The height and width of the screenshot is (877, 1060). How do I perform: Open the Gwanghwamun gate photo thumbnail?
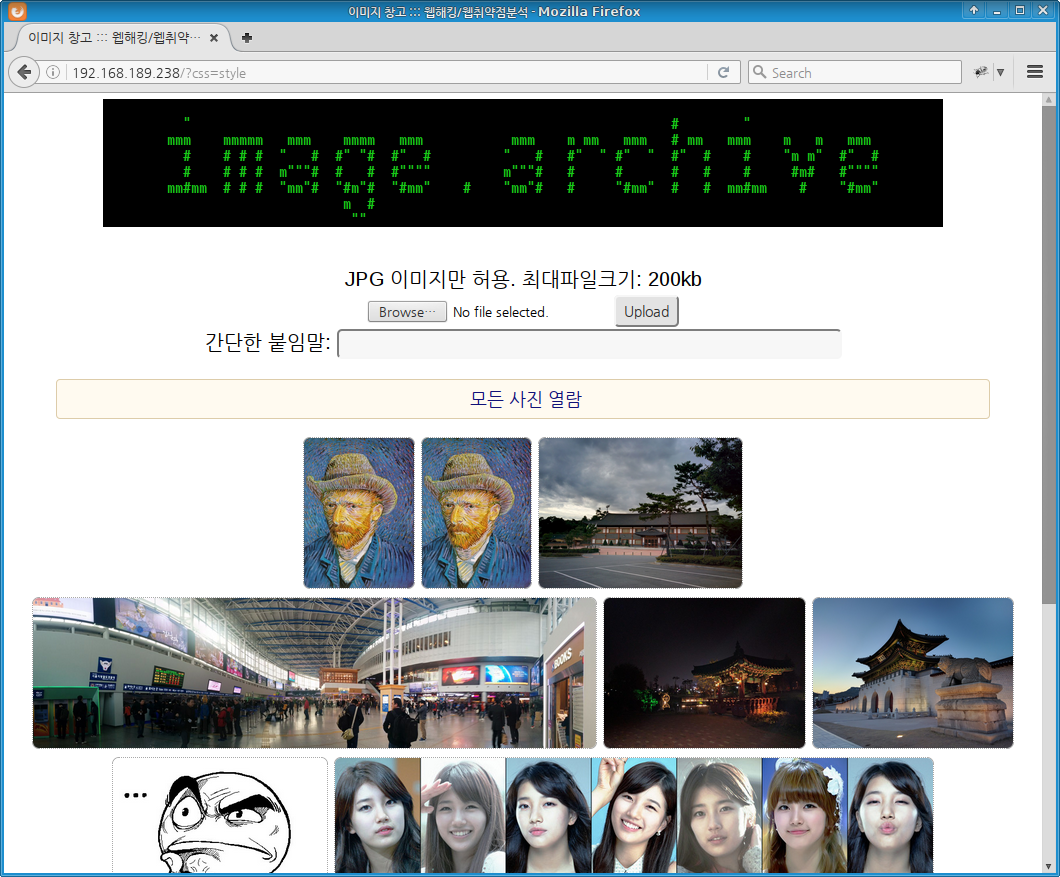pos(913,673)
